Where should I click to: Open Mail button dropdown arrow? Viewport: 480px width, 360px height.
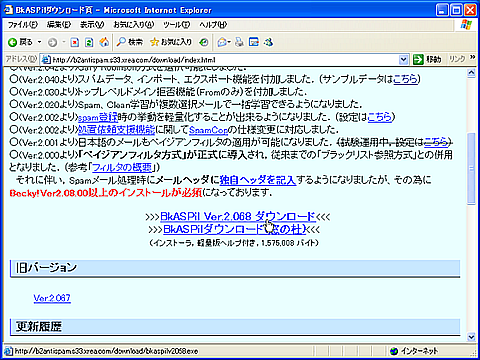[x=229, y=42]
